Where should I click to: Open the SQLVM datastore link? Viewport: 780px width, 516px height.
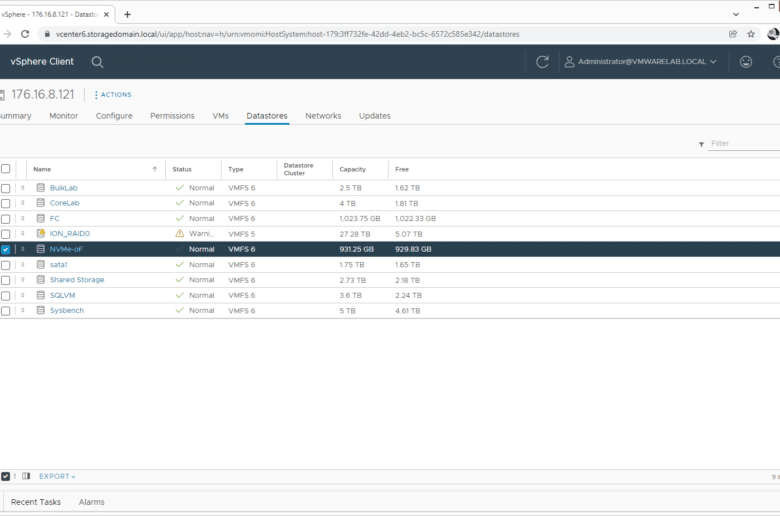point(63,295)
